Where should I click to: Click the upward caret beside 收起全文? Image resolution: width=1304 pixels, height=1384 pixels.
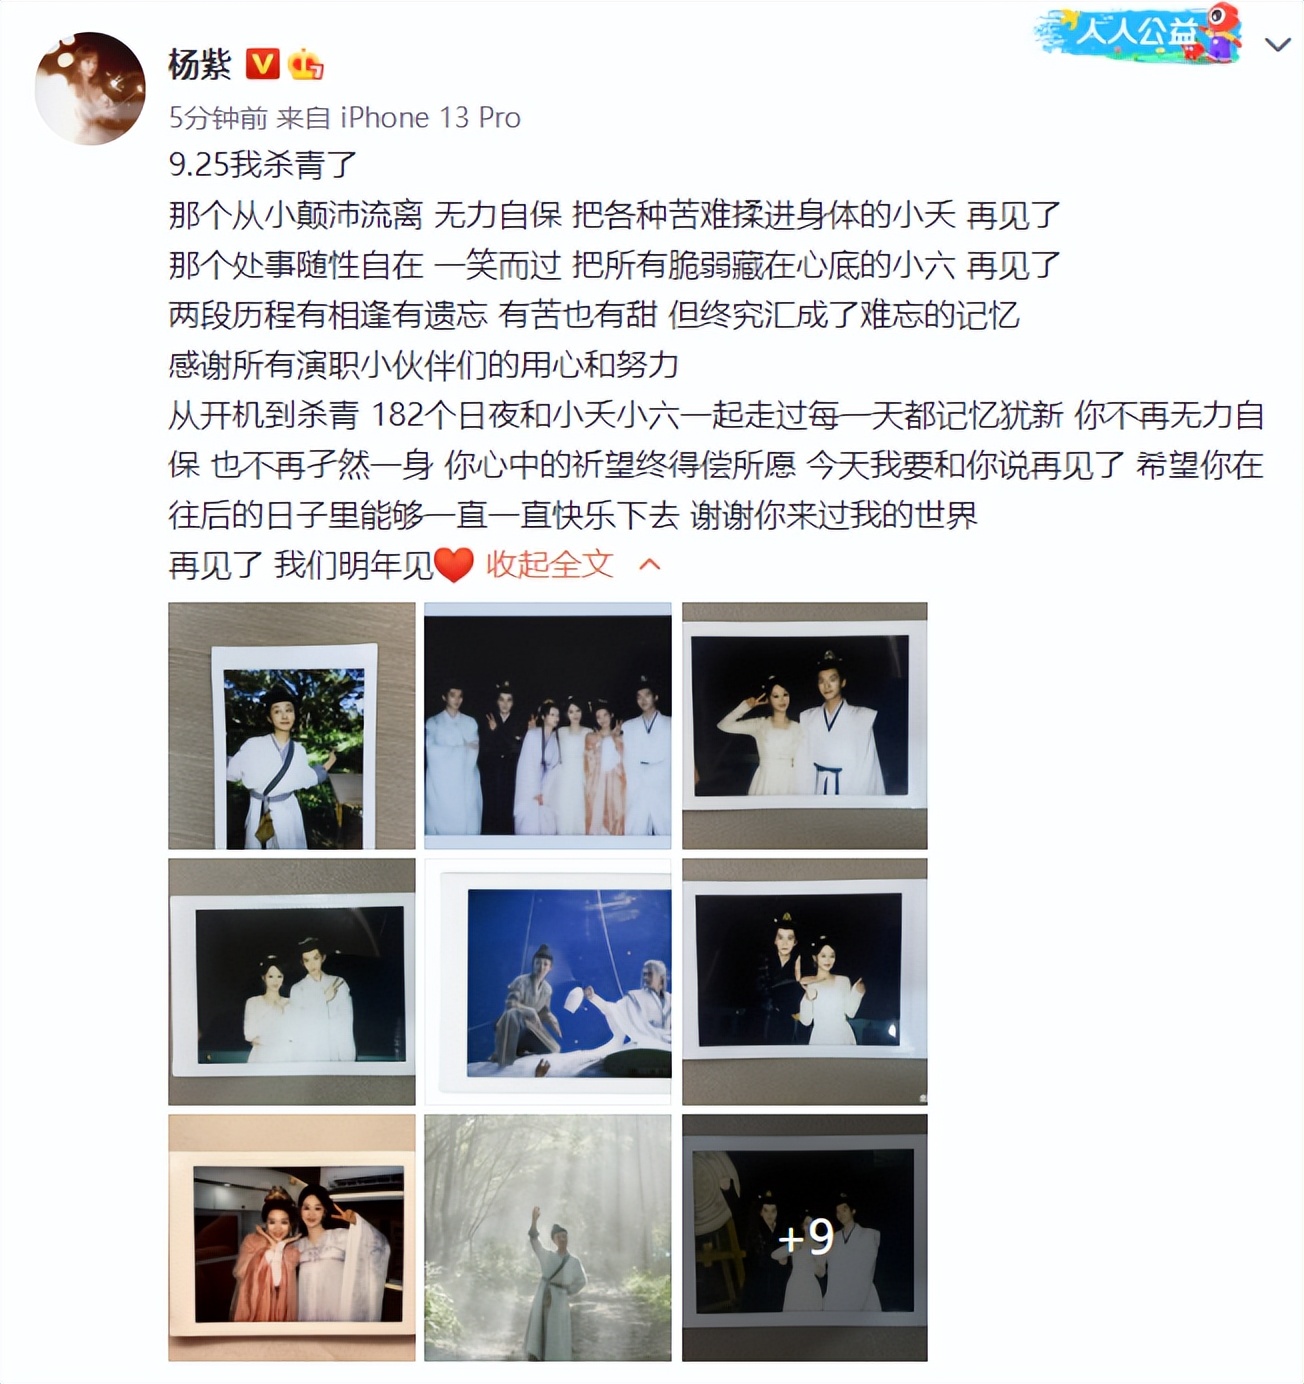point(650,565)
